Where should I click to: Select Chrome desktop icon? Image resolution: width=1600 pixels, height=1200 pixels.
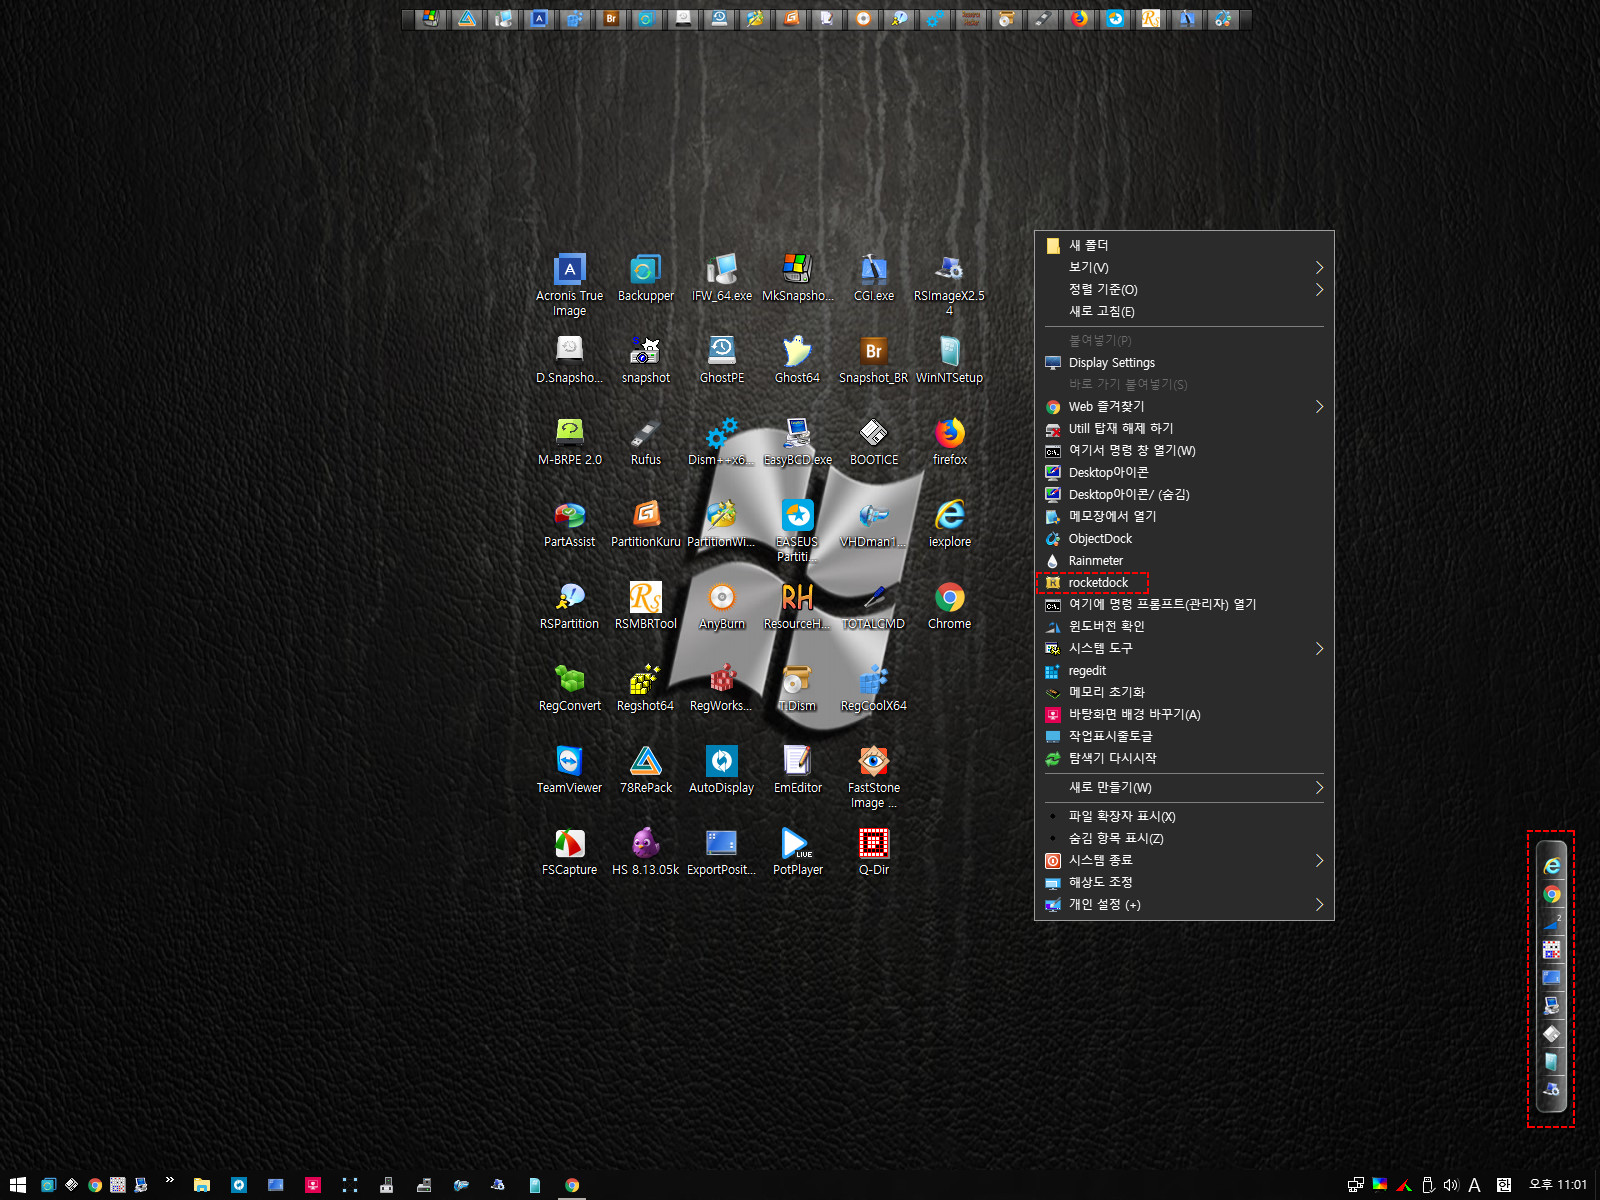[x=949, y=606]
